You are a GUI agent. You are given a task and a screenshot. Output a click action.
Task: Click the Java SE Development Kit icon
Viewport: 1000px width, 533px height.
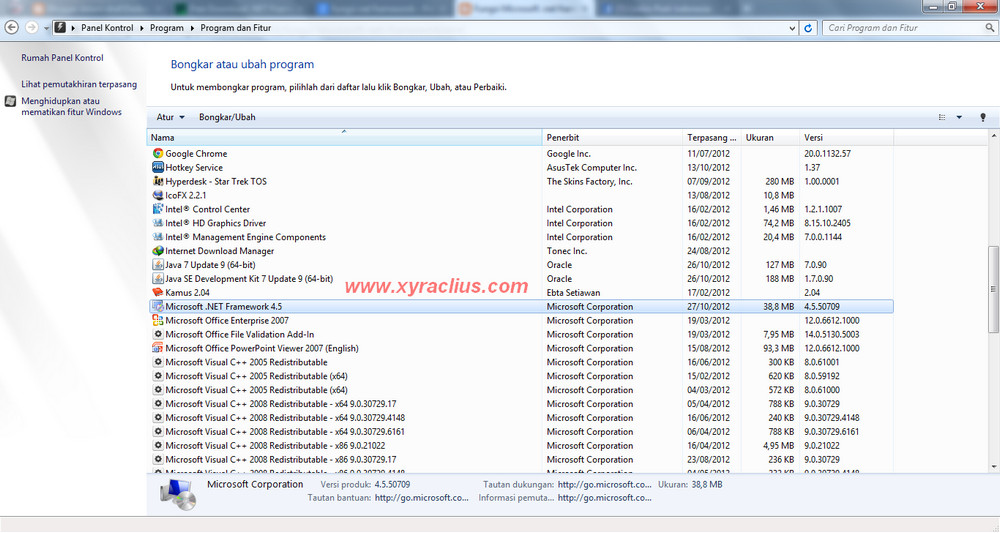158,279
